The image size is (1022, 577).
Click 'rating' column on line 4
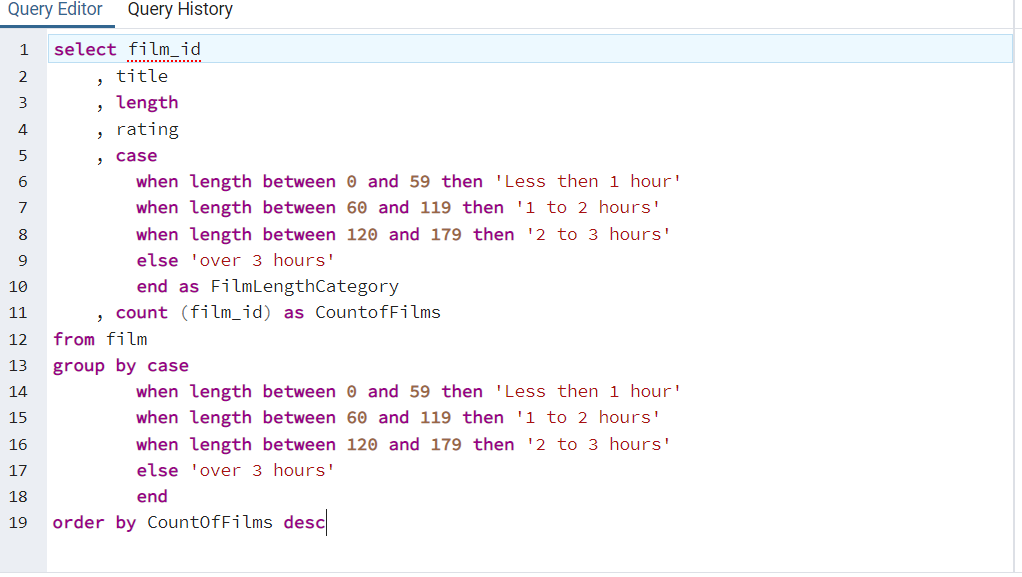[147, 129]
